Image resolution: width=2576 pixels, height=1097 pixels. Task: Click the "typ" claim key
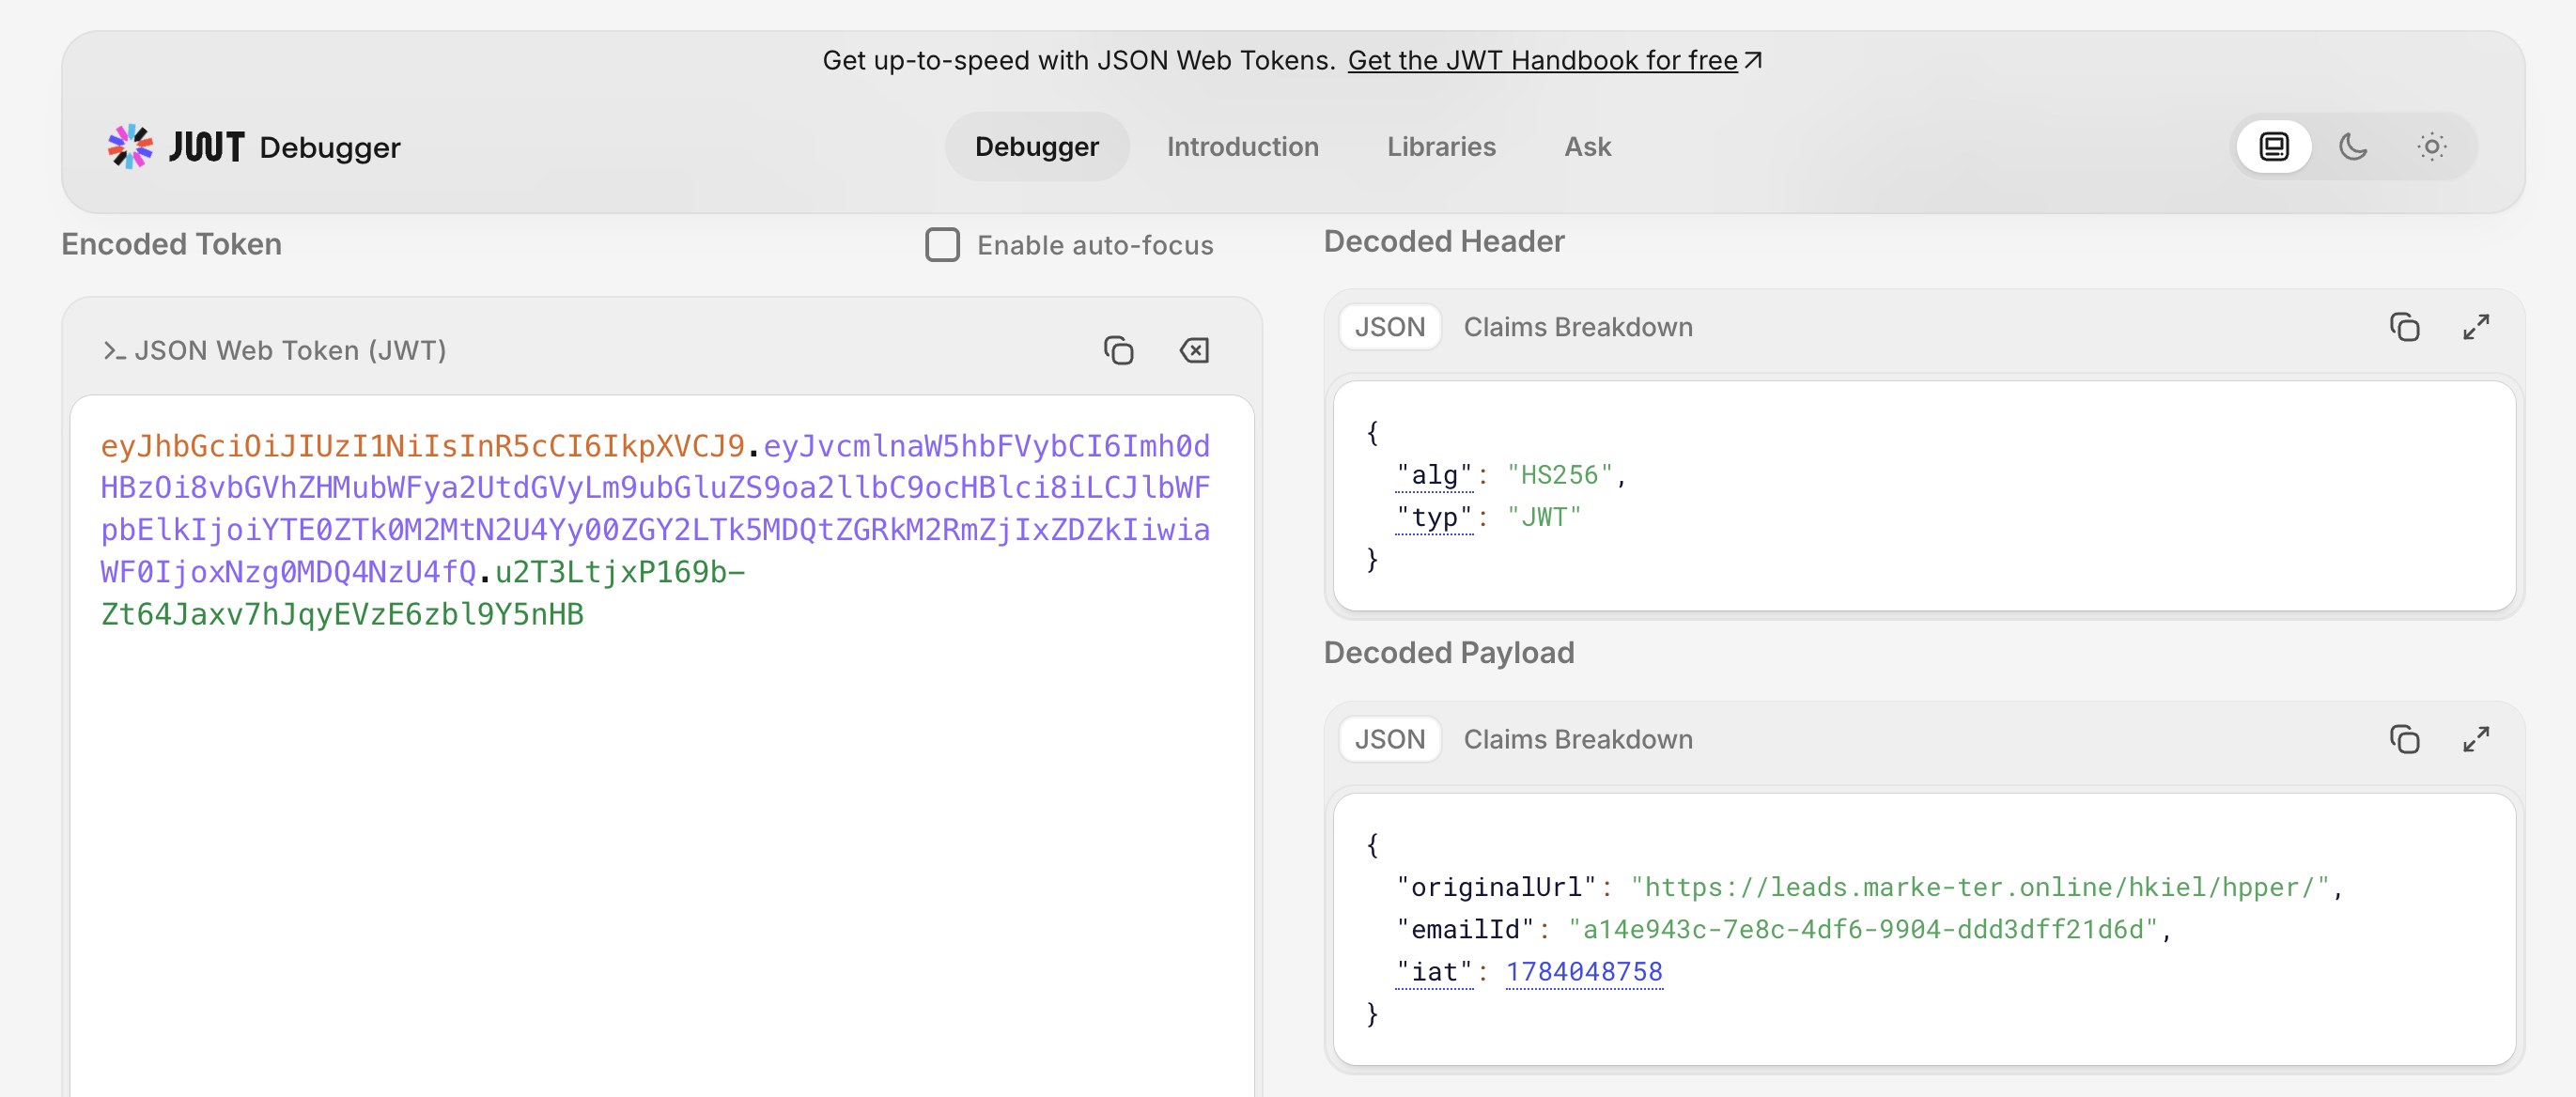click(x=1434, y=517)
